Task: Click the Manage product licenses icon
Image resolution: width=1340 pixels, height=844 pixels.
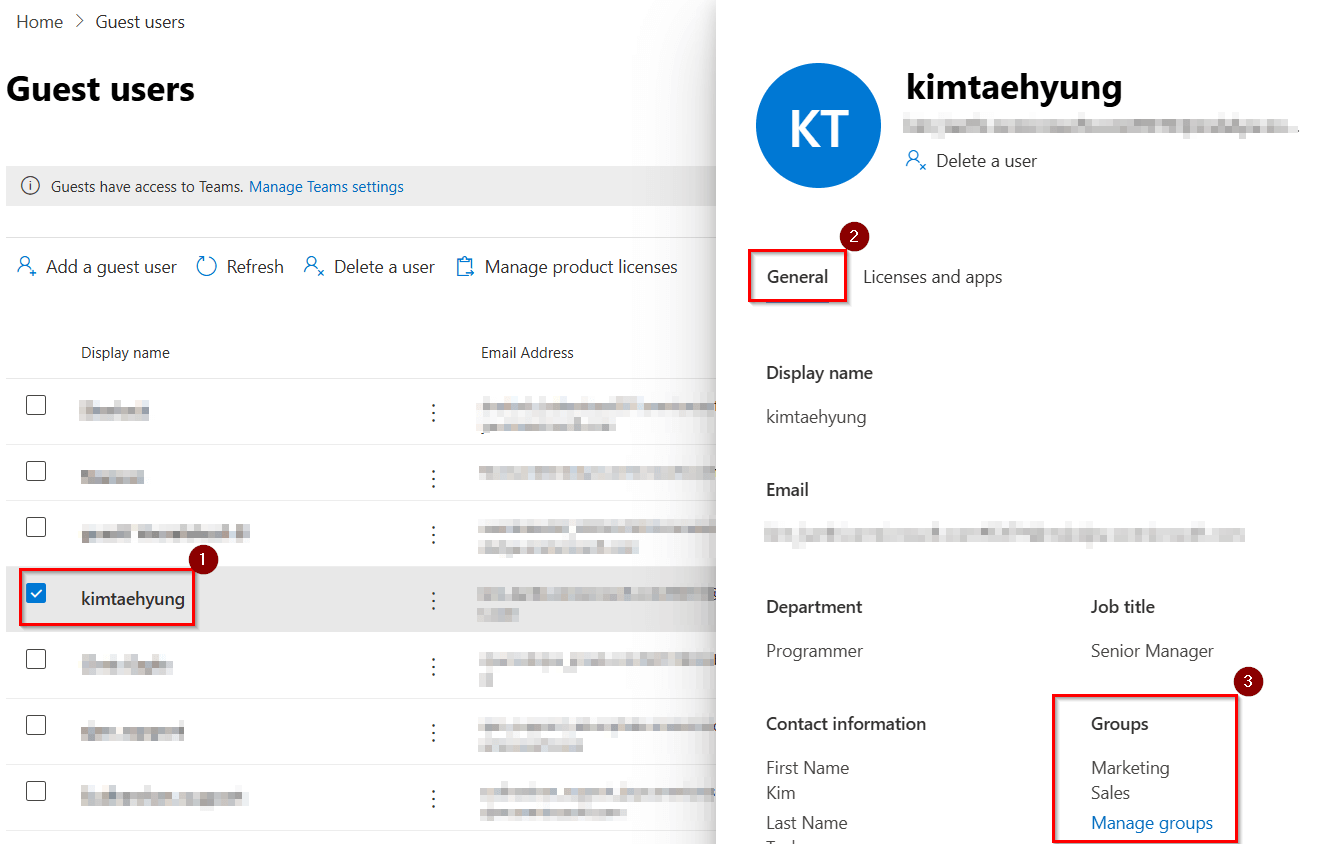Action: [465, 267]
